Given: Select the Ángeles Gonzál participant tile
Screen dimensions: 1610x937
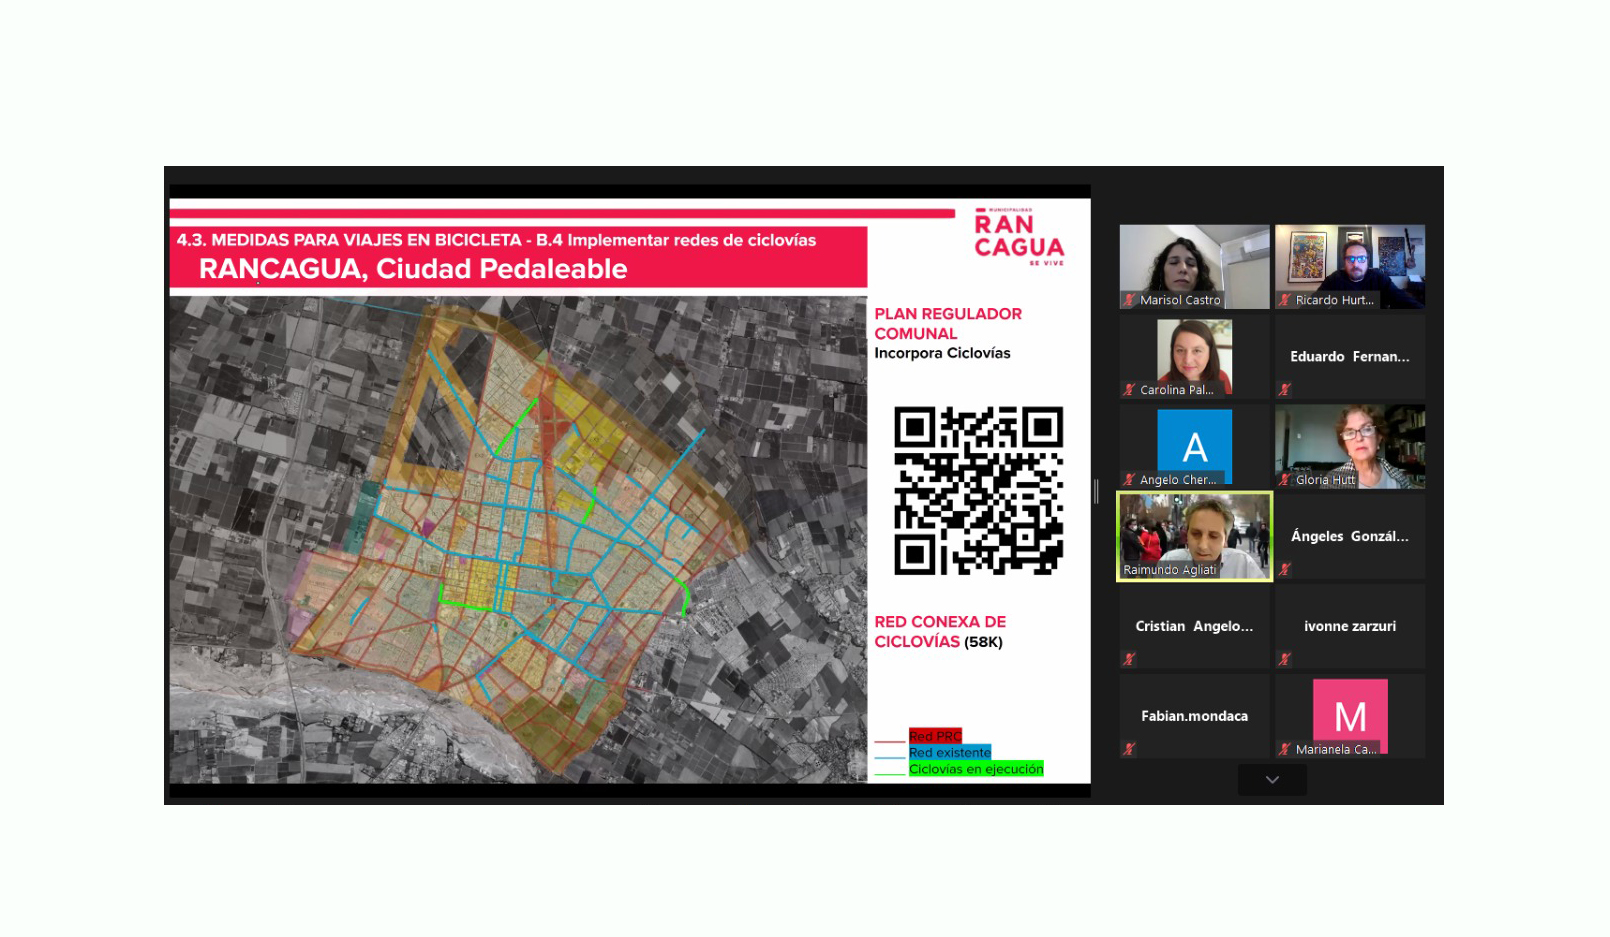Looking at the screenshot, I should click(1350, 536).
